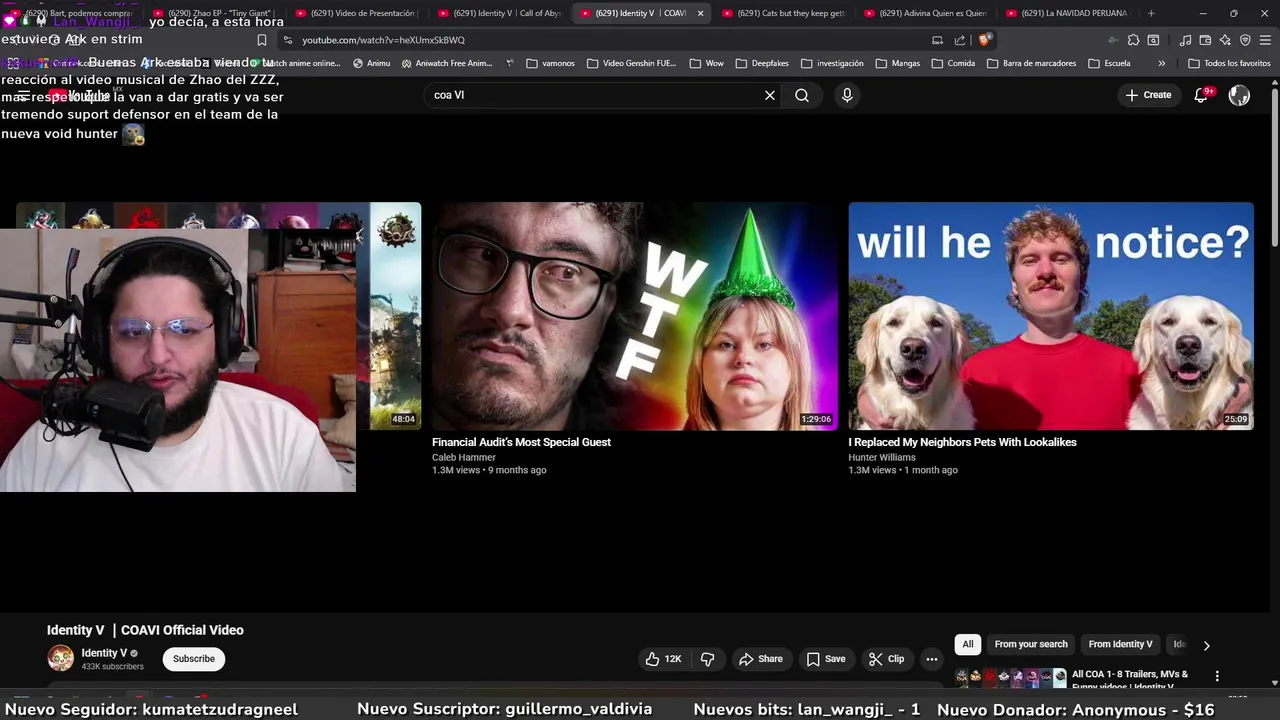Show hidden bookmarks with double chevron

[1161, 63]
